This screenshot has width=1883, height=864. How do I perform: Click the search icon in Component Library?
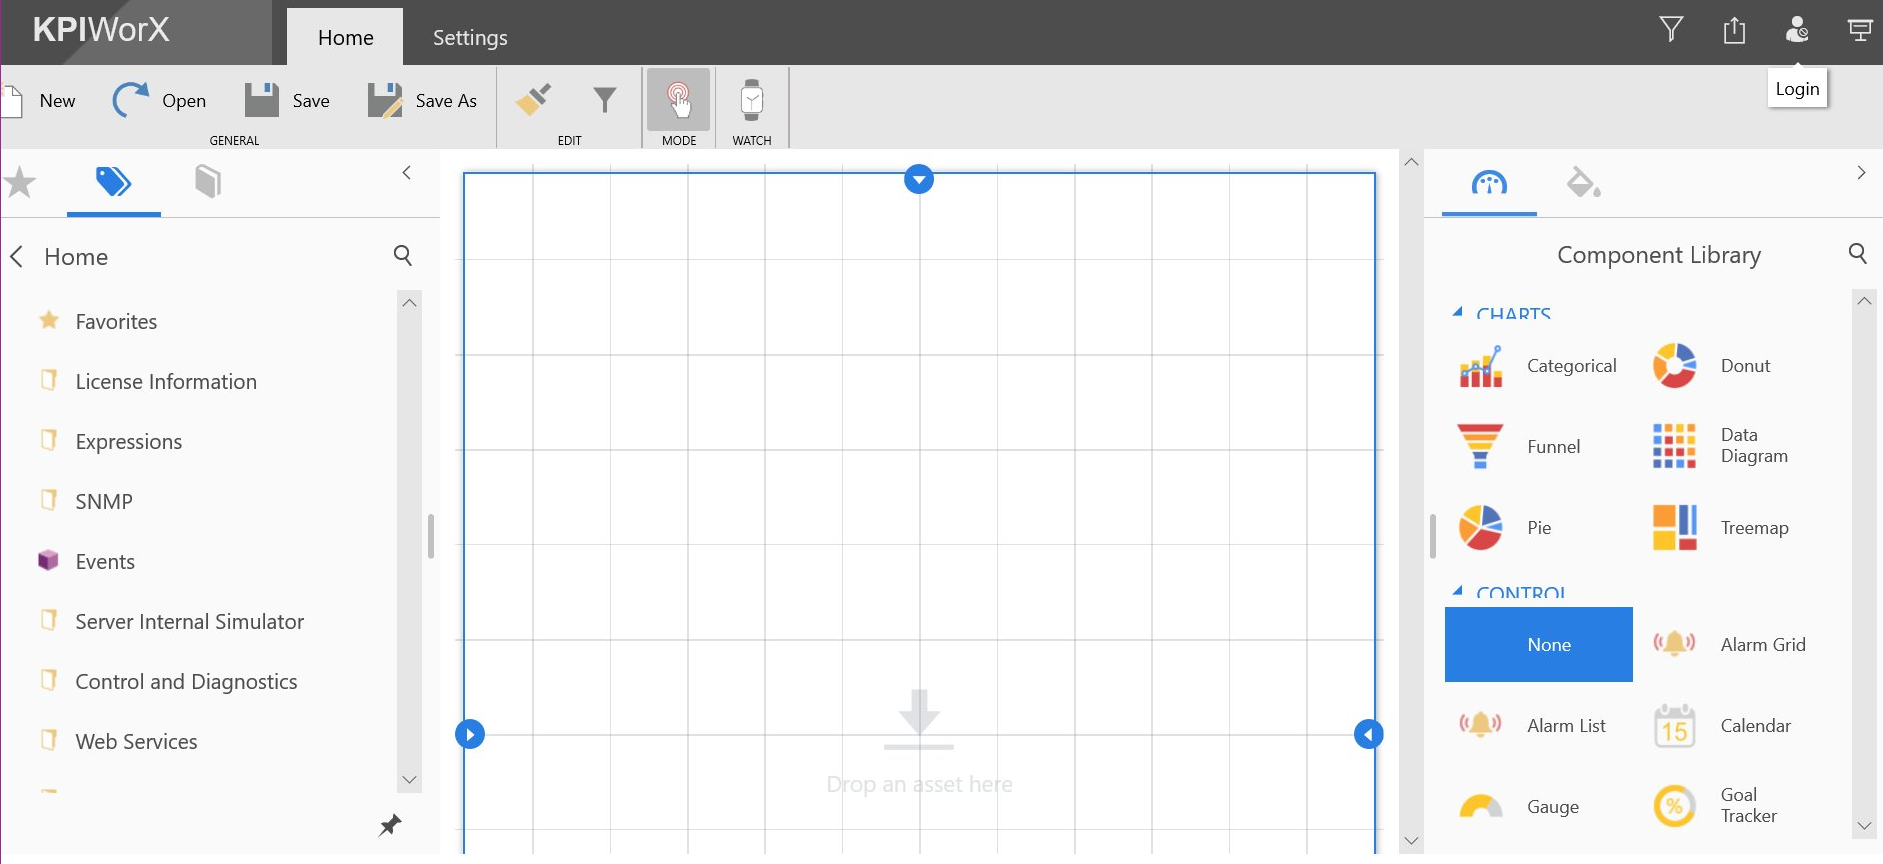[x=1857, y=254]
